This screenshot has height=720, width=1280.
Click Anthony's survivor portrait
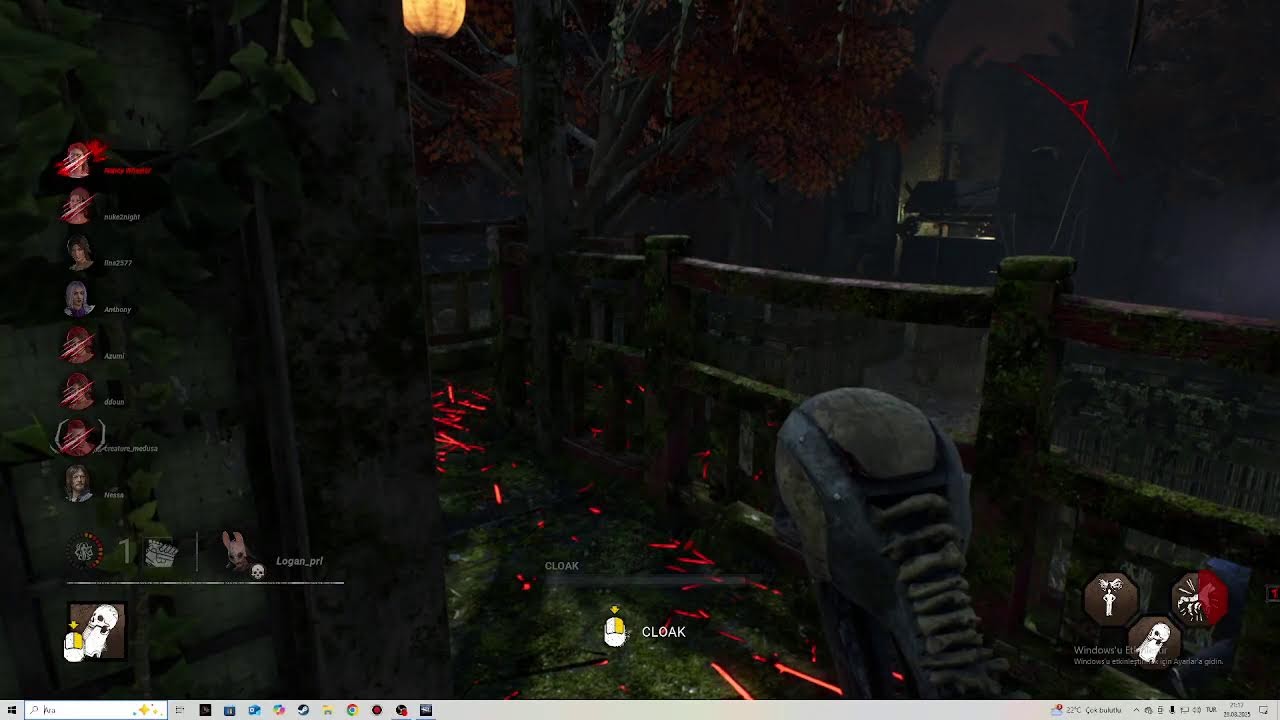(x=79, y=299)
